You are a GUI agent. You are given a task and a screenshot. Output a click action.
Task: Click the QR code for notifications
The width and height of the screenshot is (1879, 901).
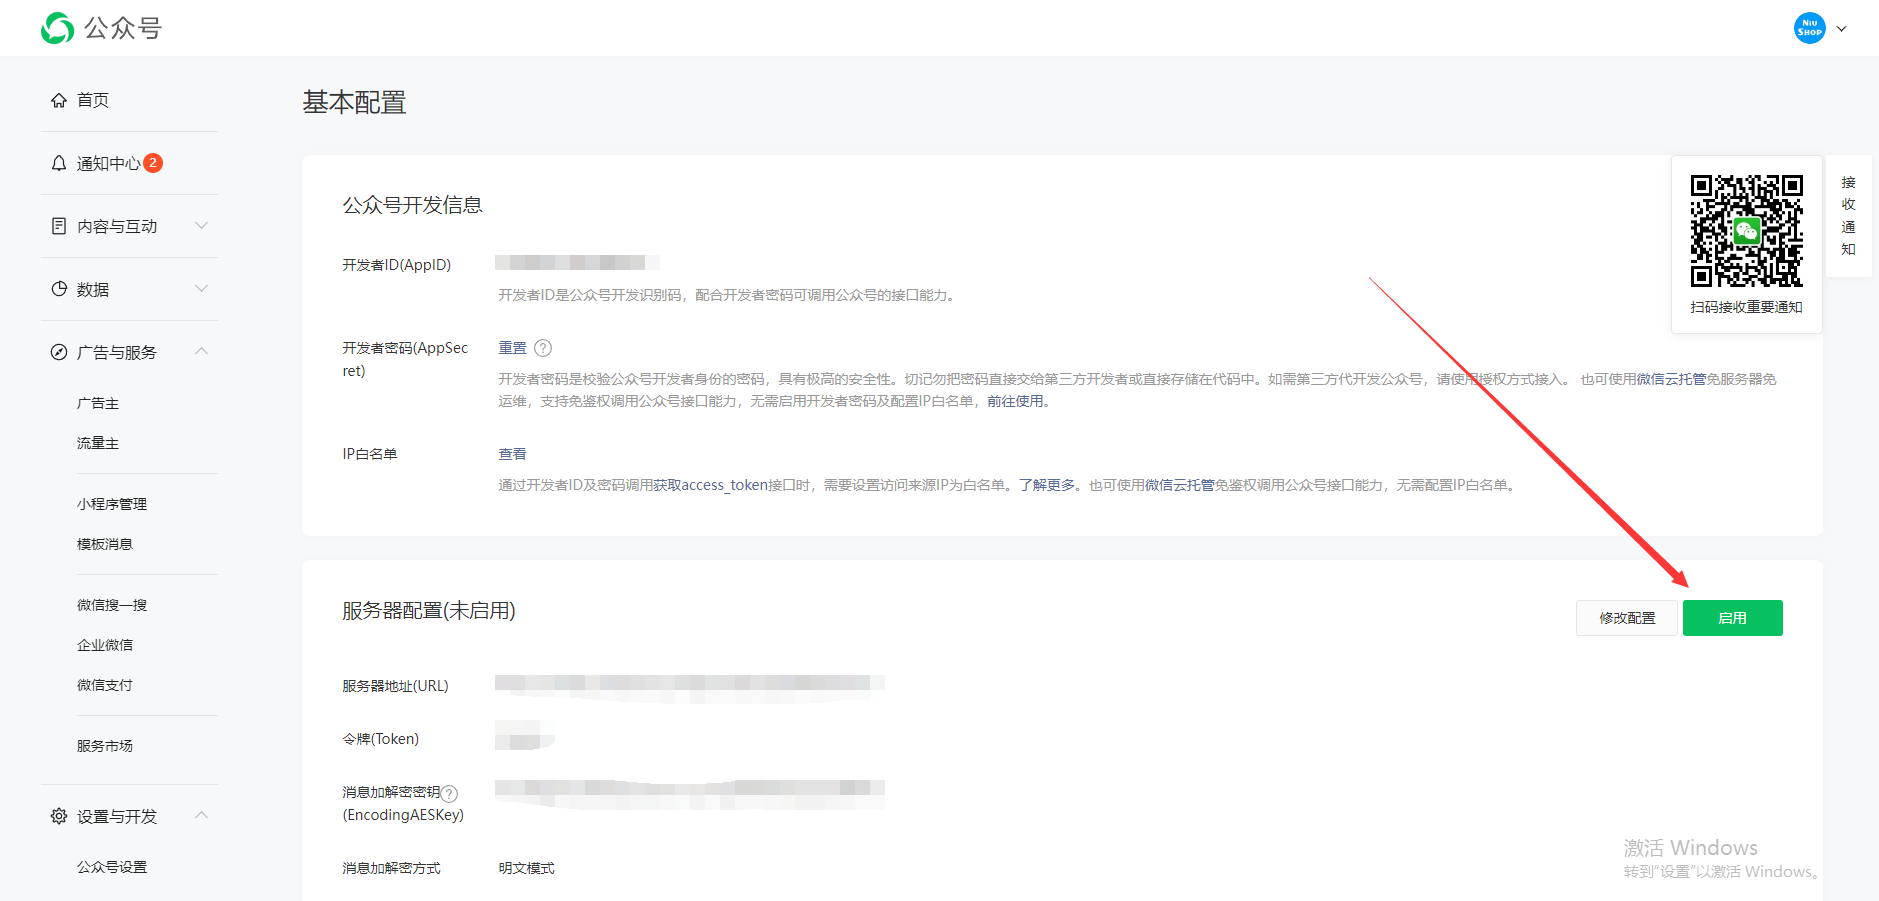(1746, 231)
